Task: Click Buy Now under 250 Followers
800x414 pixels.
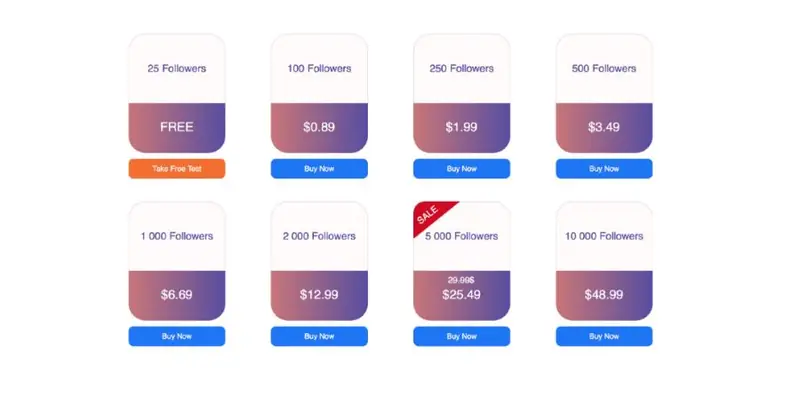Action: pyautogui.click(x=461, y=168)
